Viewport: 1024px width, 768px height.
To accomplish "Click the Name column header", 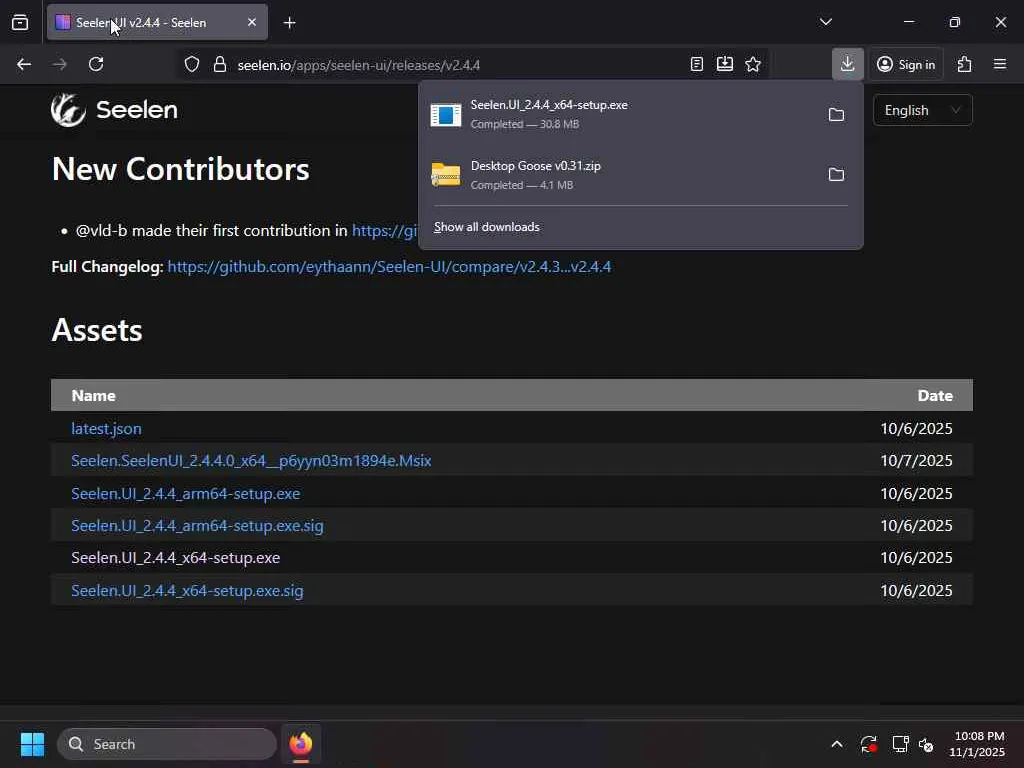I will pyautogui.click(x=93, y=396).
